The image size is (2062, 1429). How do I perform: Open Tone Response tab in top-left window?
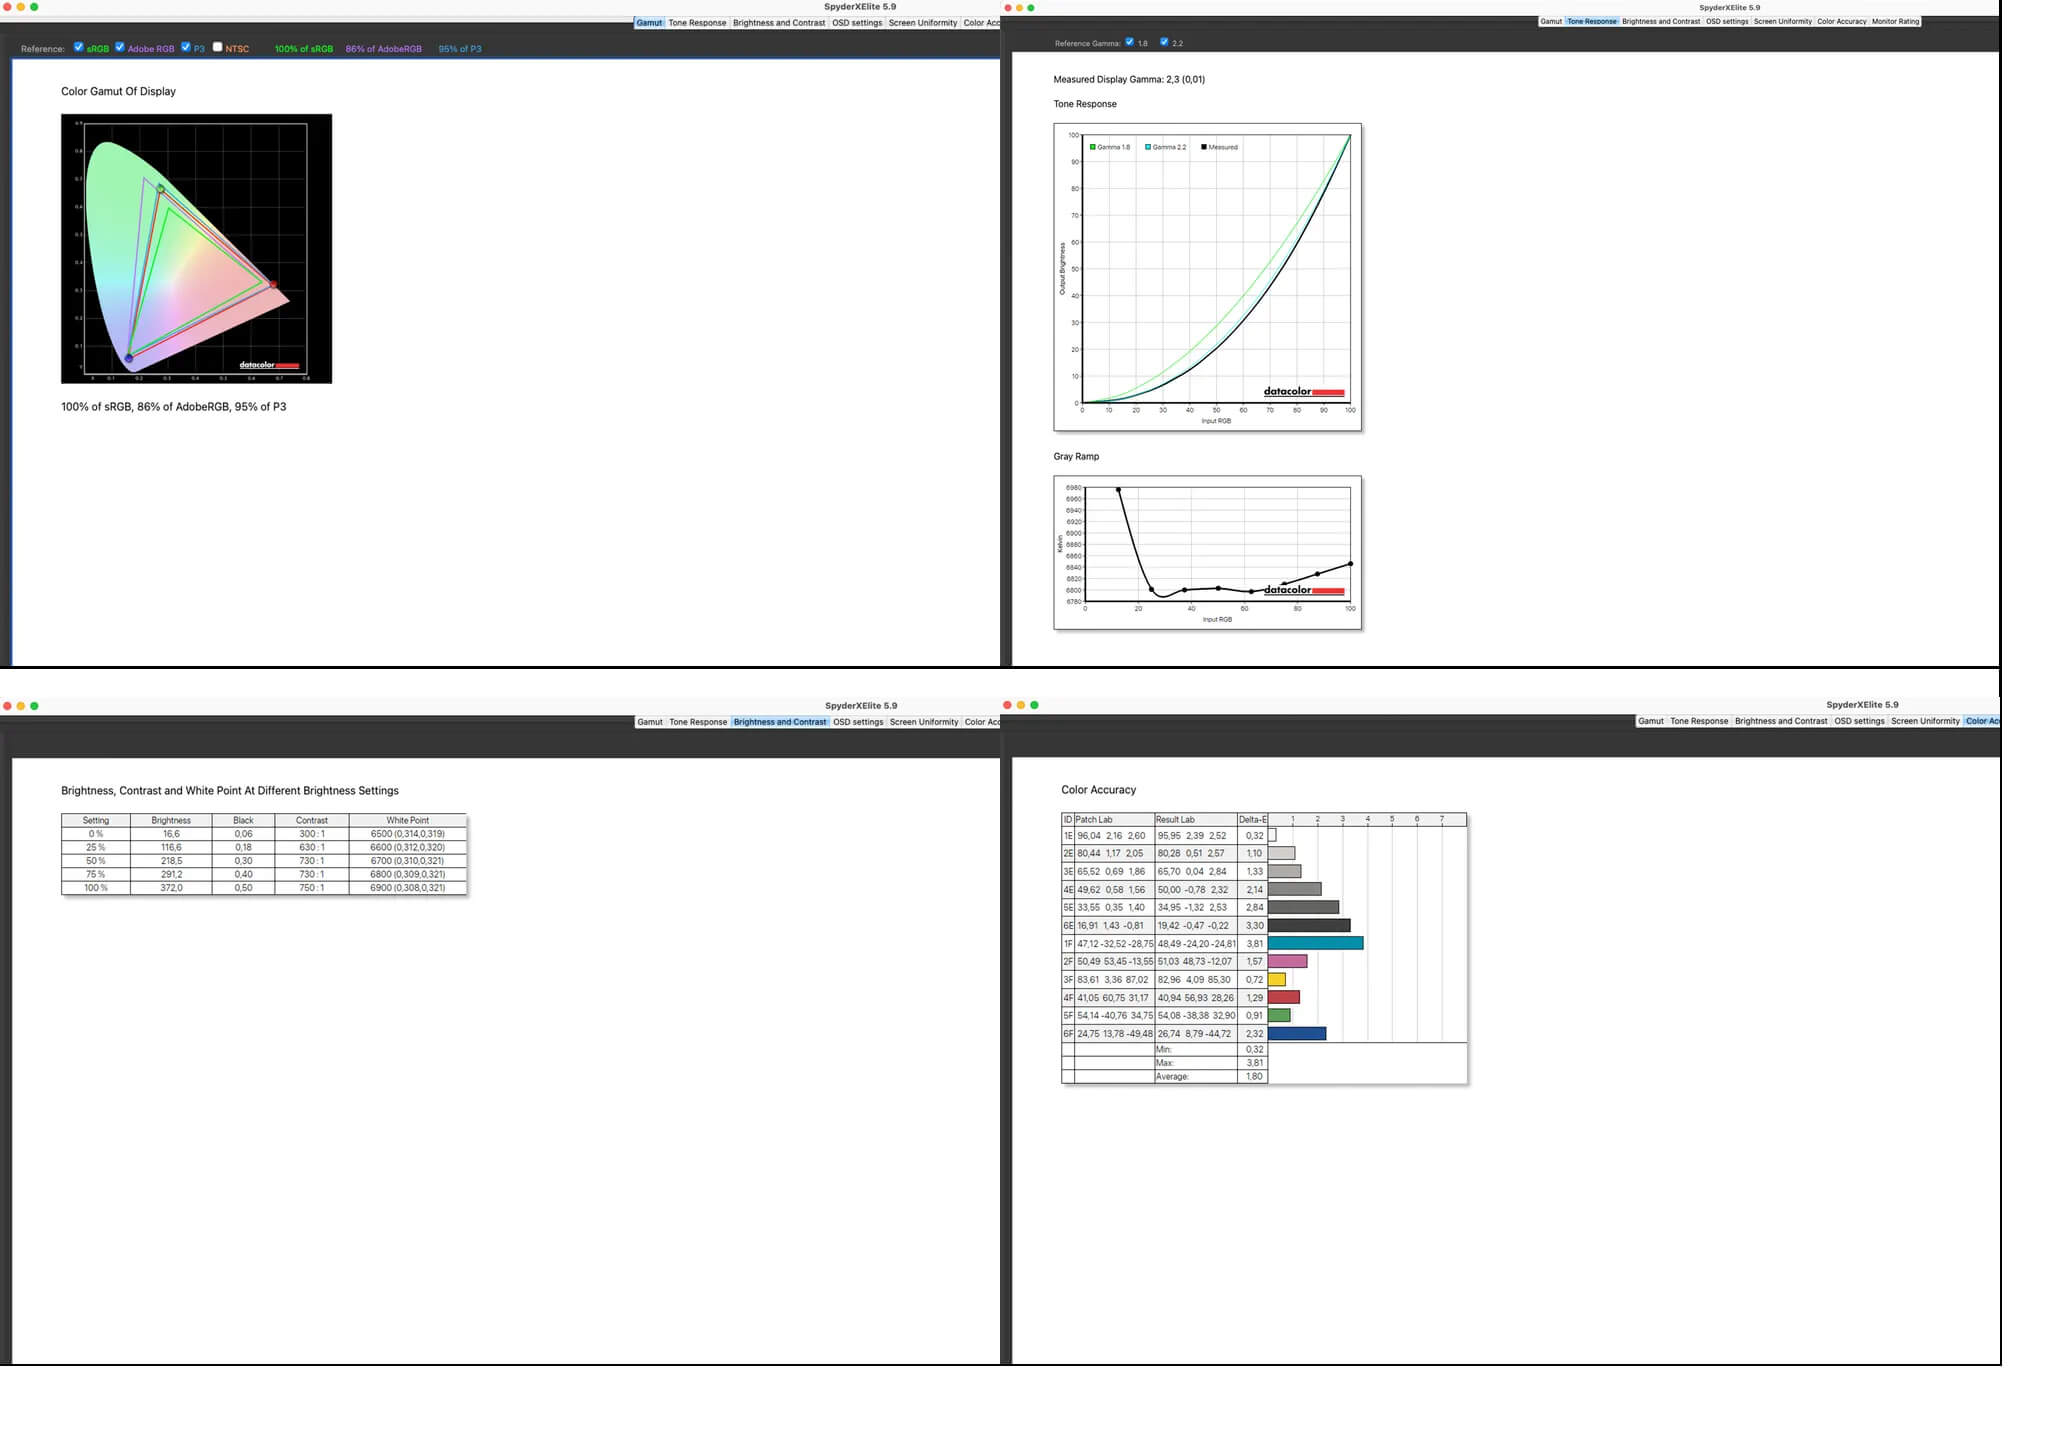point(697,23)
